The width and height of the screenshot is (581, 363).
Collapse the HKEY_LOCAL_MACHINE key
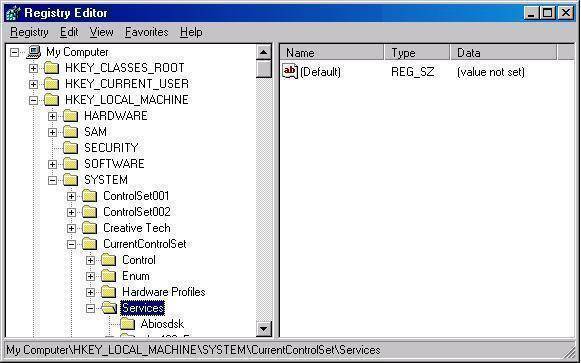pyautogui.click(x=33, y=100)
